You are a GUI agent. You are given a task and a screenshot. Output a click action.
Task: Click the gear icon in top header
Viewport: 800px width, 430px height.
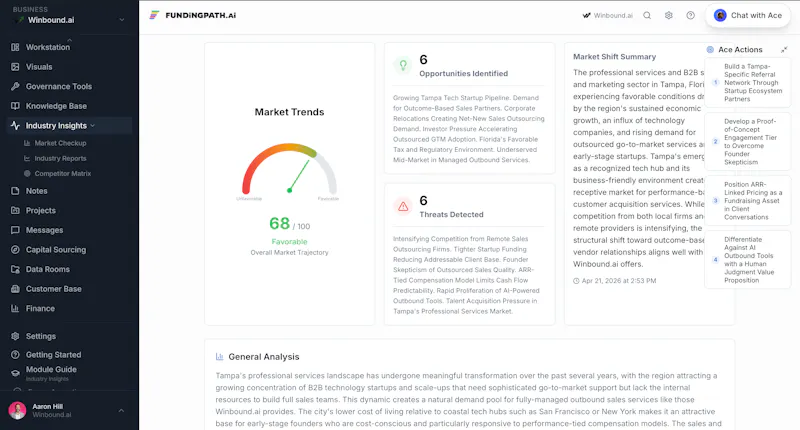[x=668, y=15]
